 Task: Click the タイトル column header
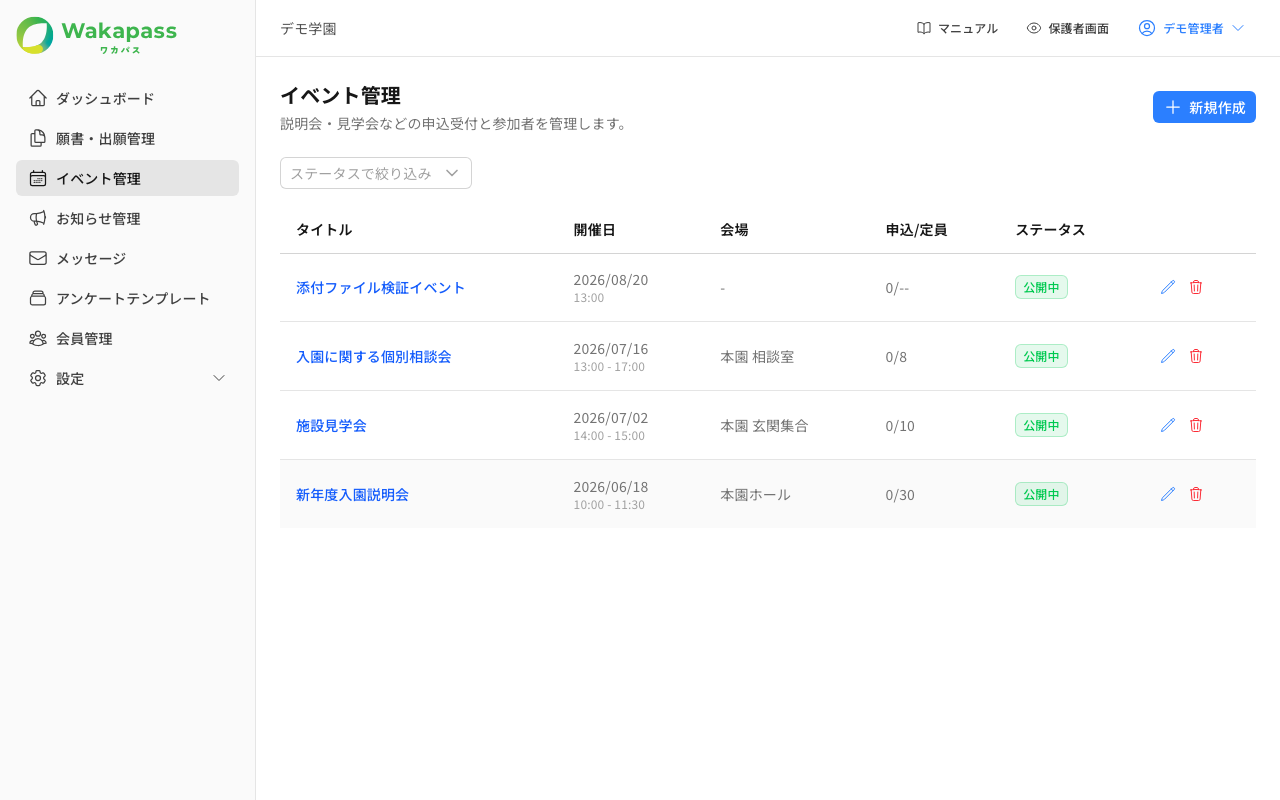click(x=324, y=229)
